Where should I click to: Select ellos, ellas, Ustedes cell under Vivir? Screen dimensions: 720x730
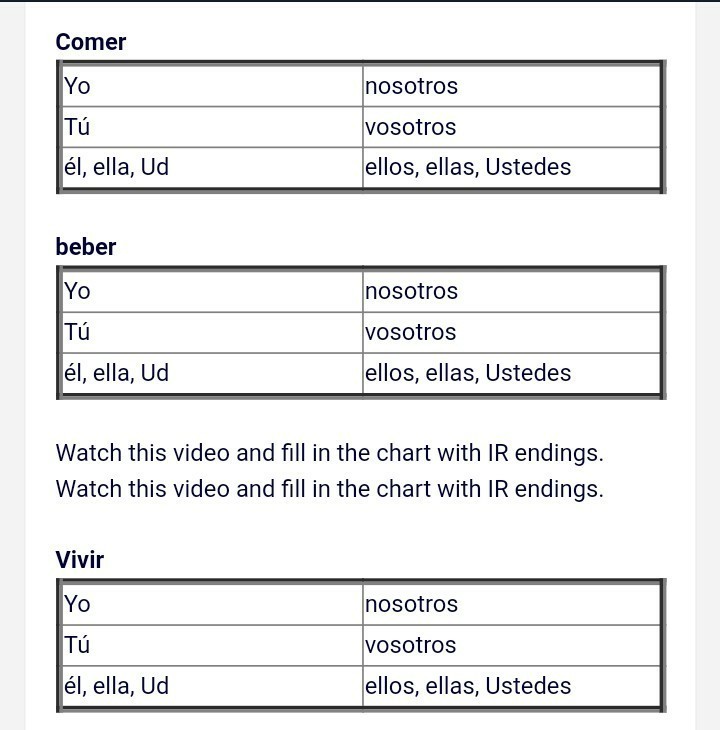511,686
